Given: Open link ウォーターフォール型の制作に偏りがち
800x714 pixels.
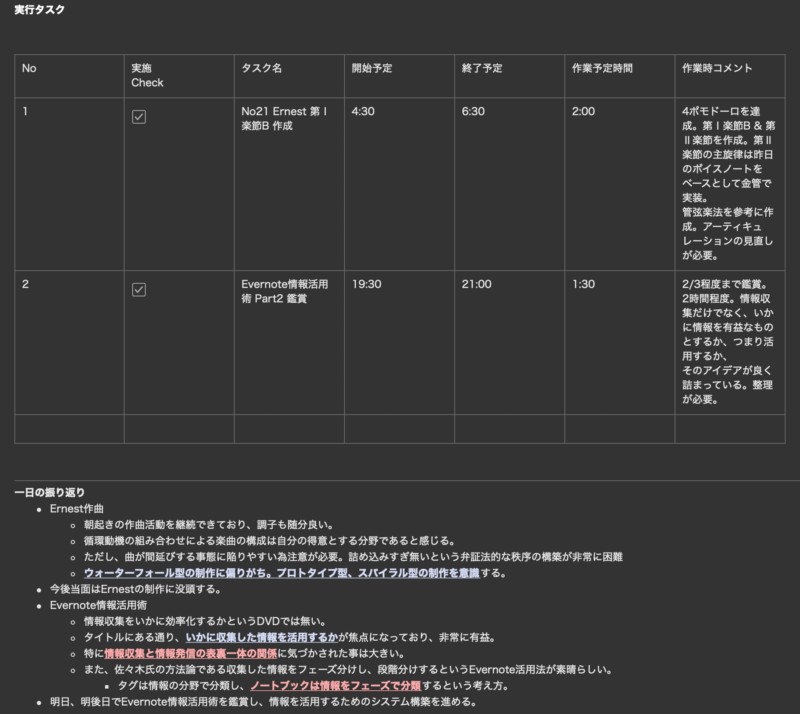Looking at the screenshot, I should pyautogui.click(x=282, y=573).
